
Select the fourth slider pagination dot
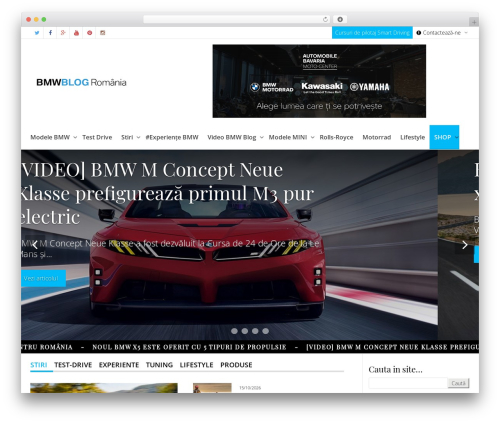click(265, 331)
